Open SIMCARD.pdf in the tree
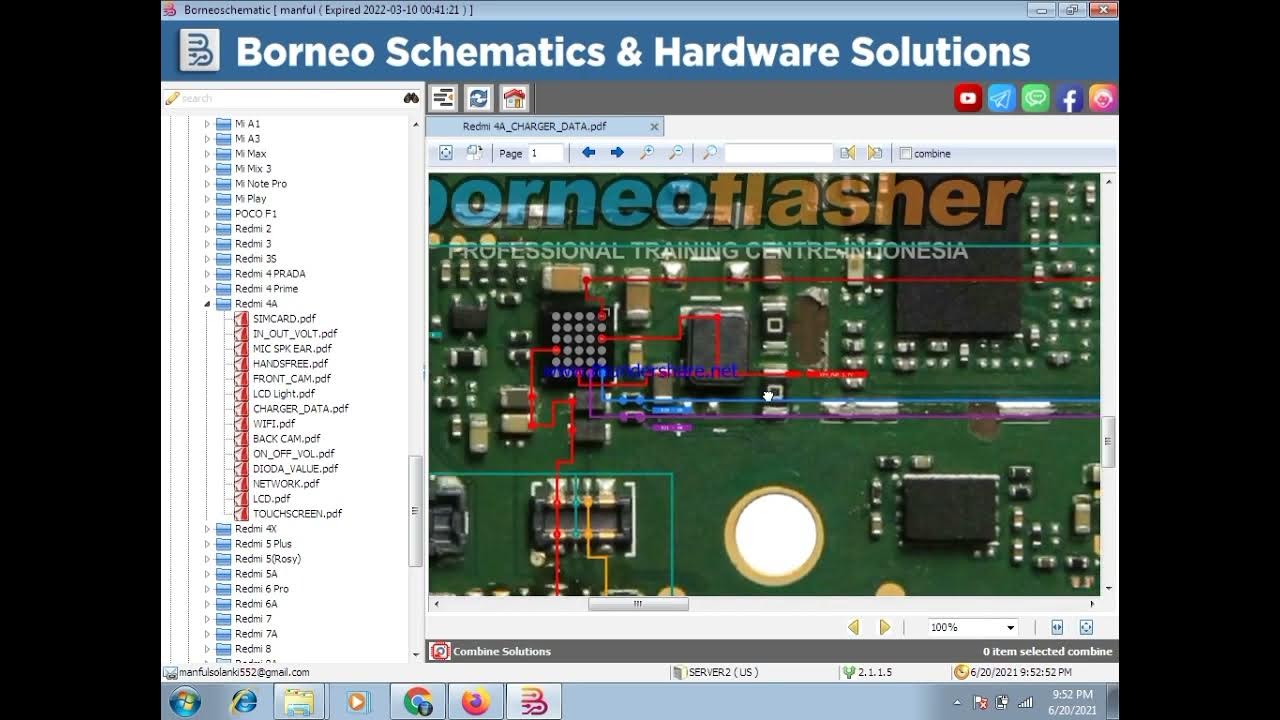This screenshot has height=720, width=1280. click(284, 319)
